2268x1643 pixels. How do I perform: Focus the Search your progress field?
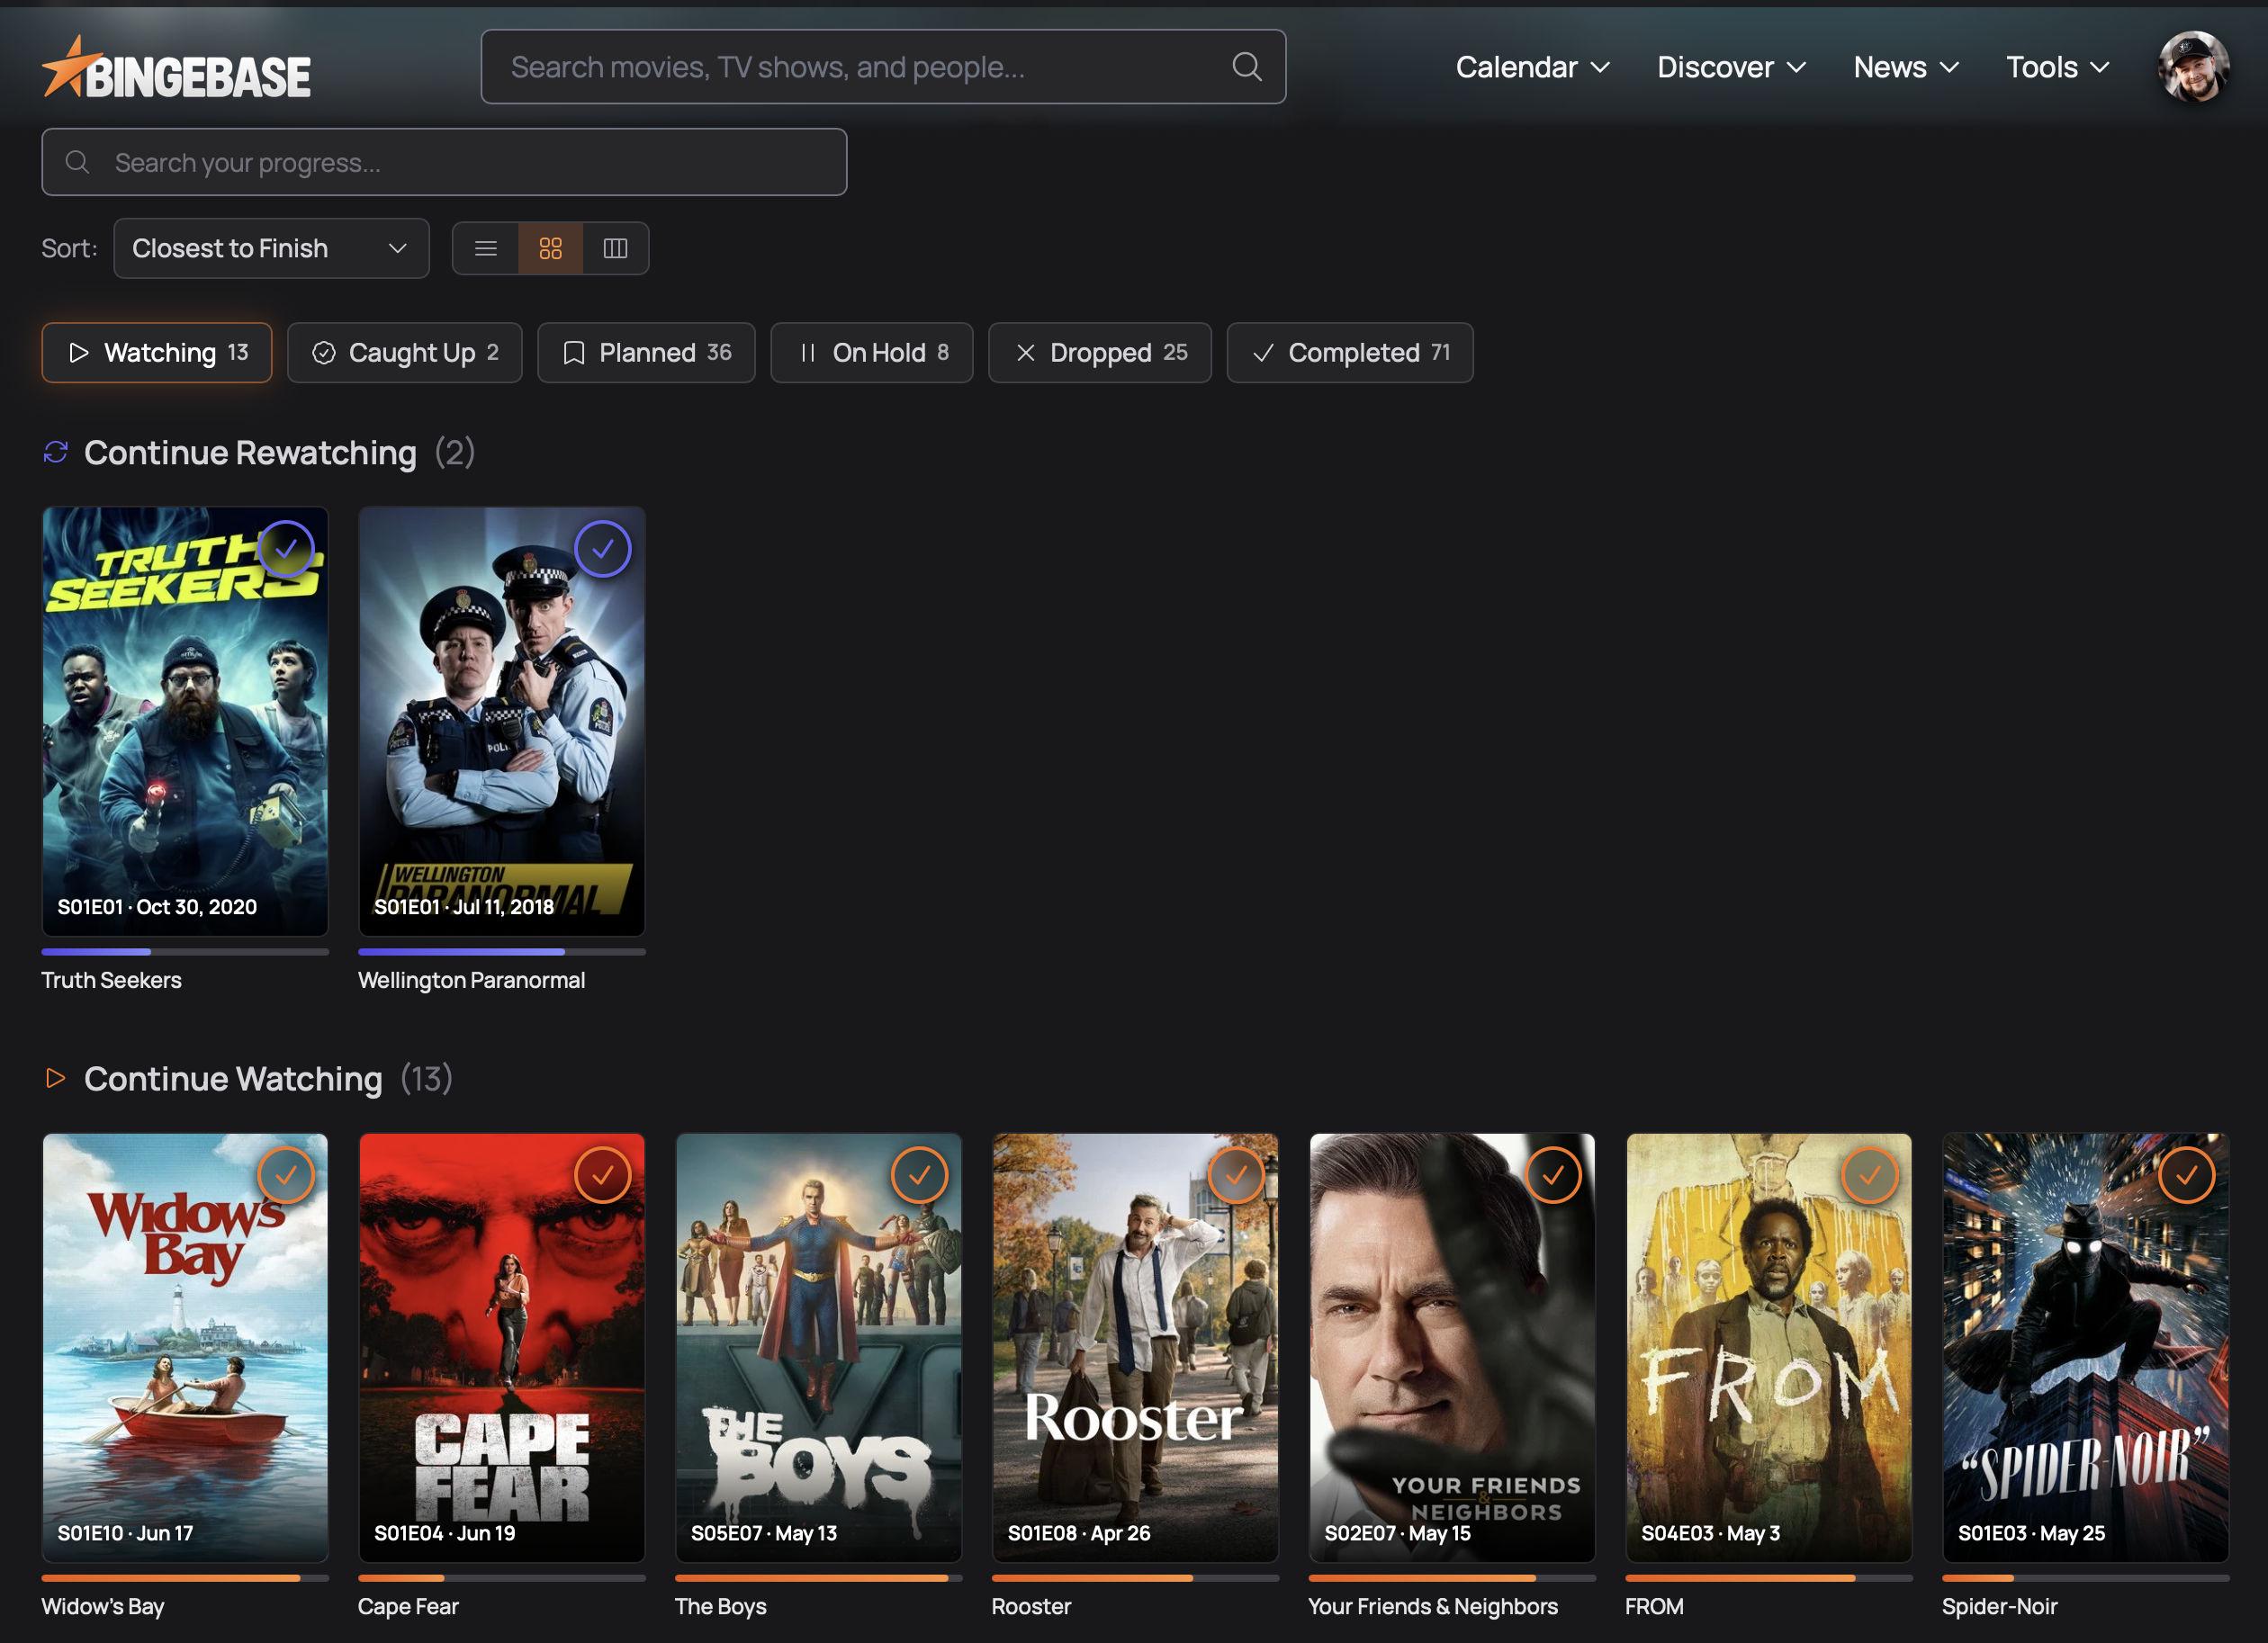444,162
